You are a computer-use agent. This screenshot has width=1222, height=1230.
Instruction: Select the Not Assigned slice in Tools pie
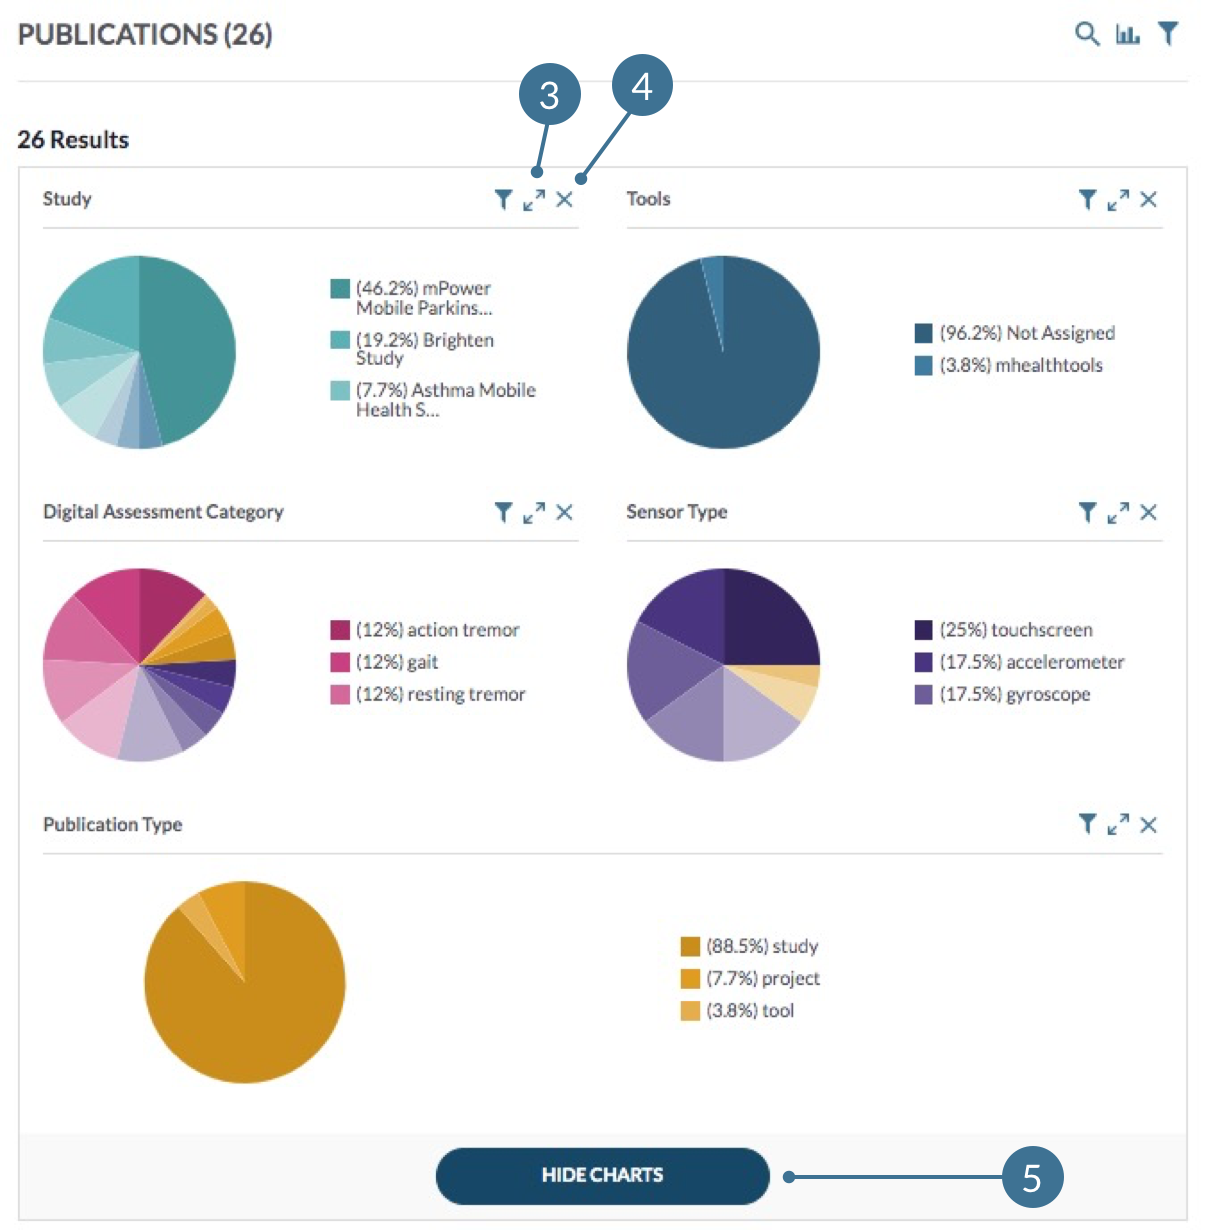(x=723, y=380)
